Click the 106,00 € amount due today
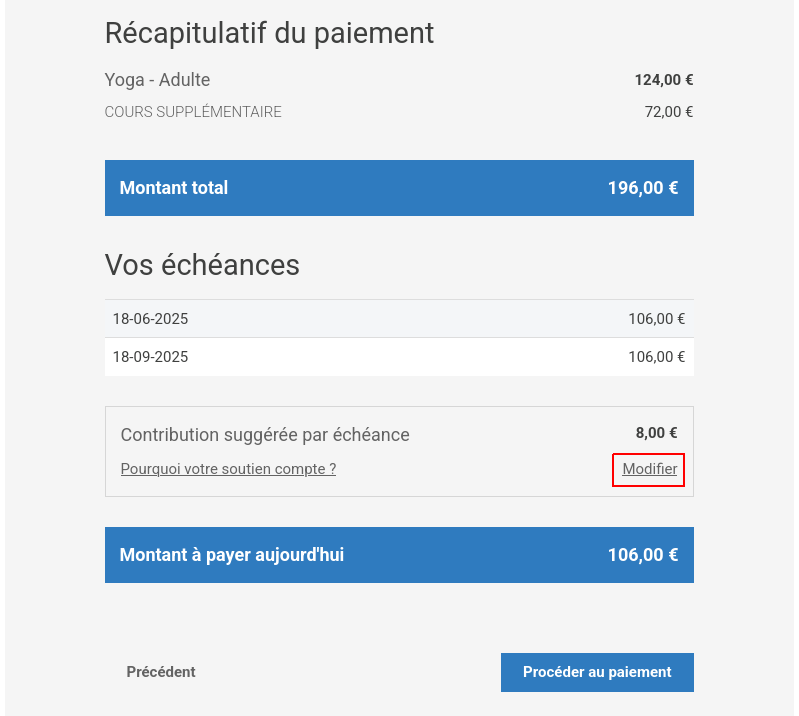Image resolution: width=799 pixels, height=716 pixels. (643, 555)
